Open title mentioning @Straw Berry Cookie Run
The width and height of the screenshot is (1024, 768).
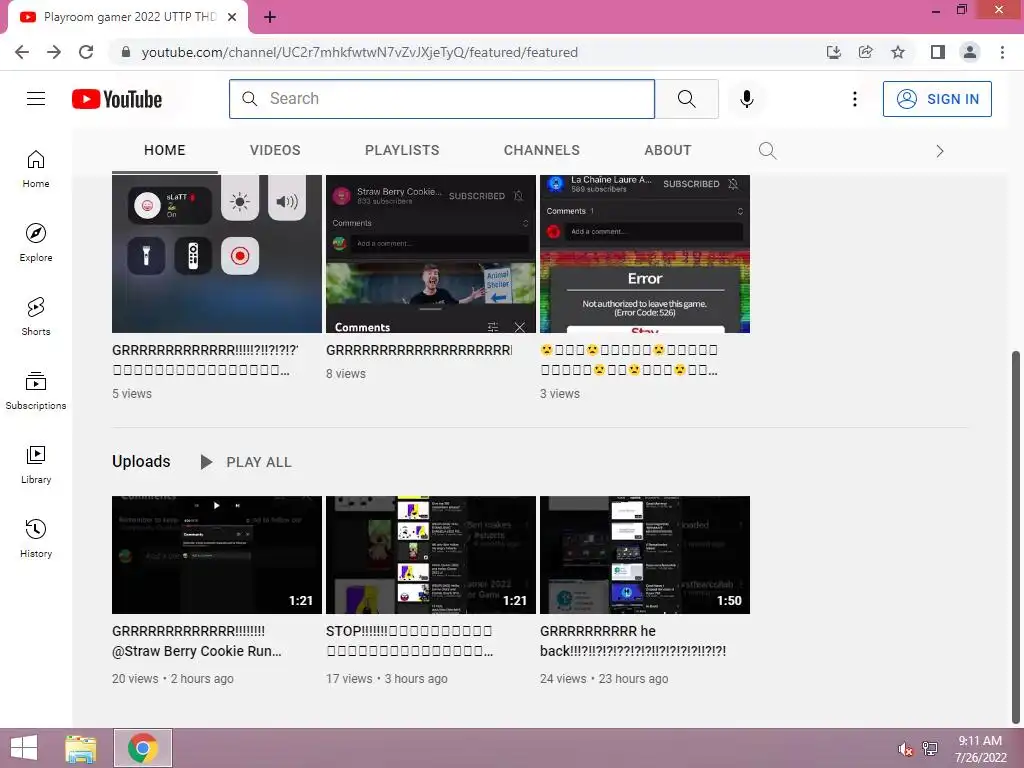(197, 641)
